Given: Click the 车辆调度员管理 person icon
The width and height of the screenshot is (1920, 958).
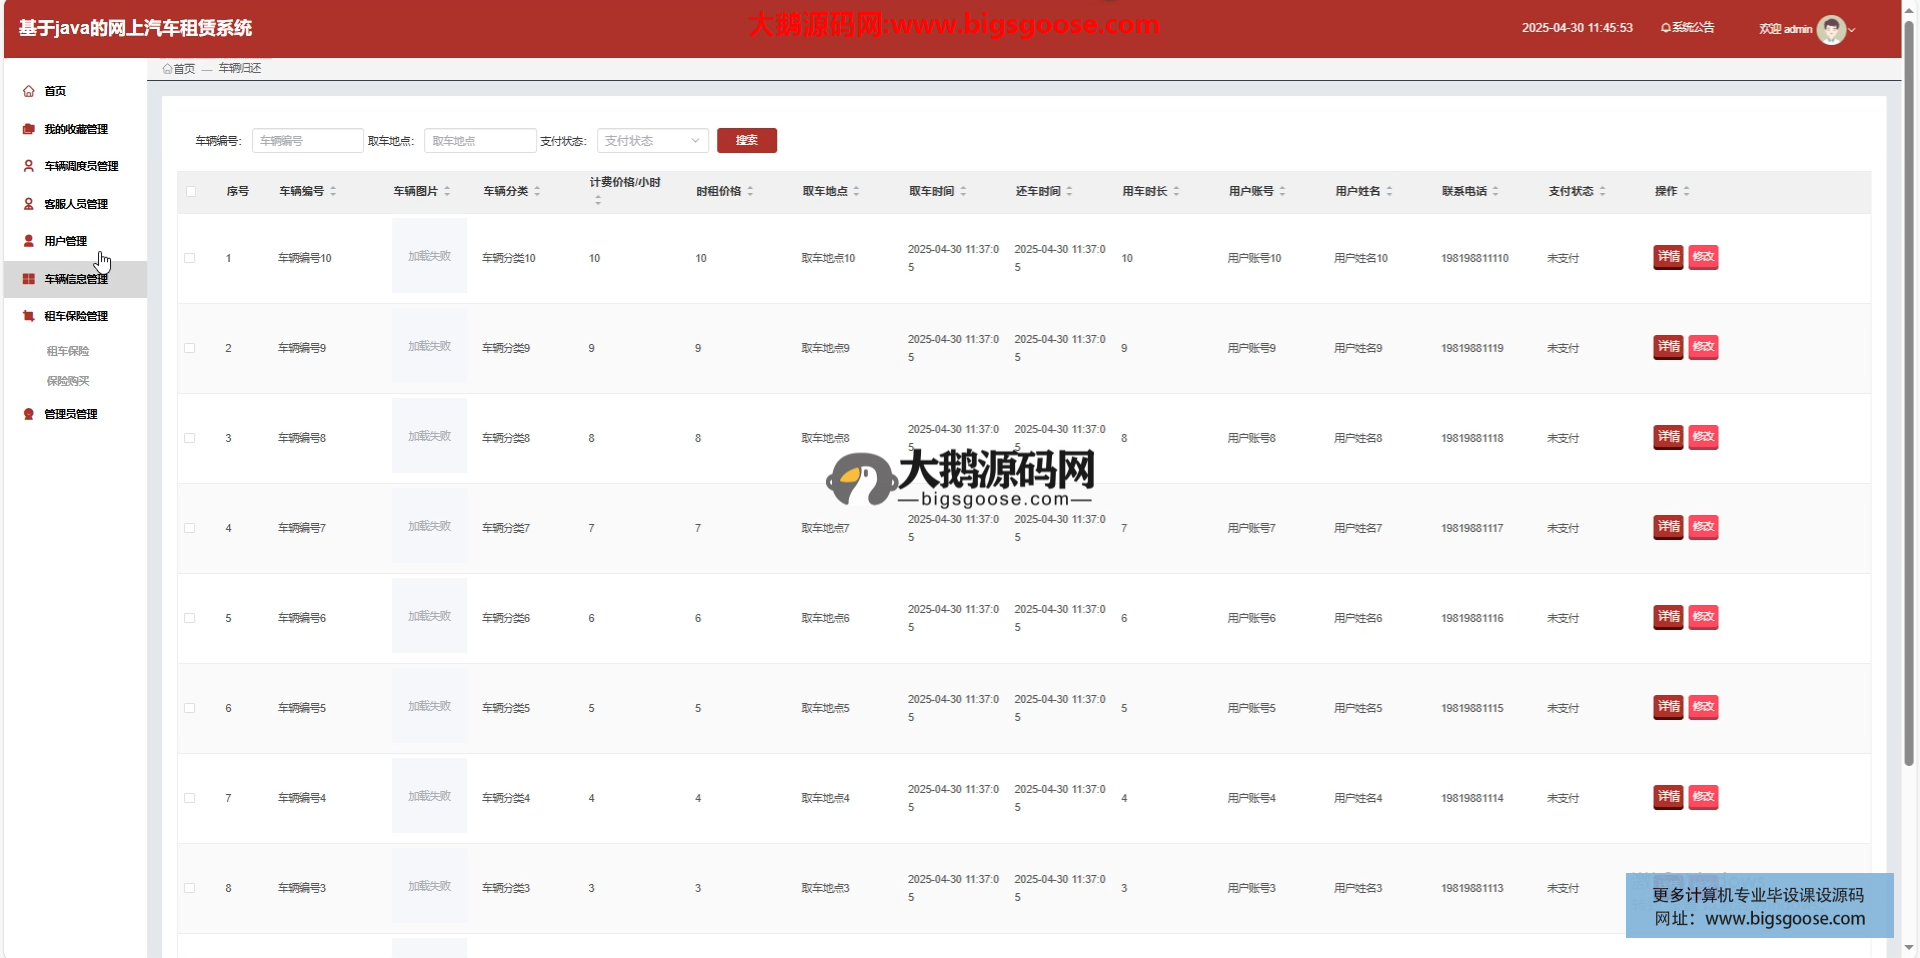Looking at the screenshot, I should (29, 166).
